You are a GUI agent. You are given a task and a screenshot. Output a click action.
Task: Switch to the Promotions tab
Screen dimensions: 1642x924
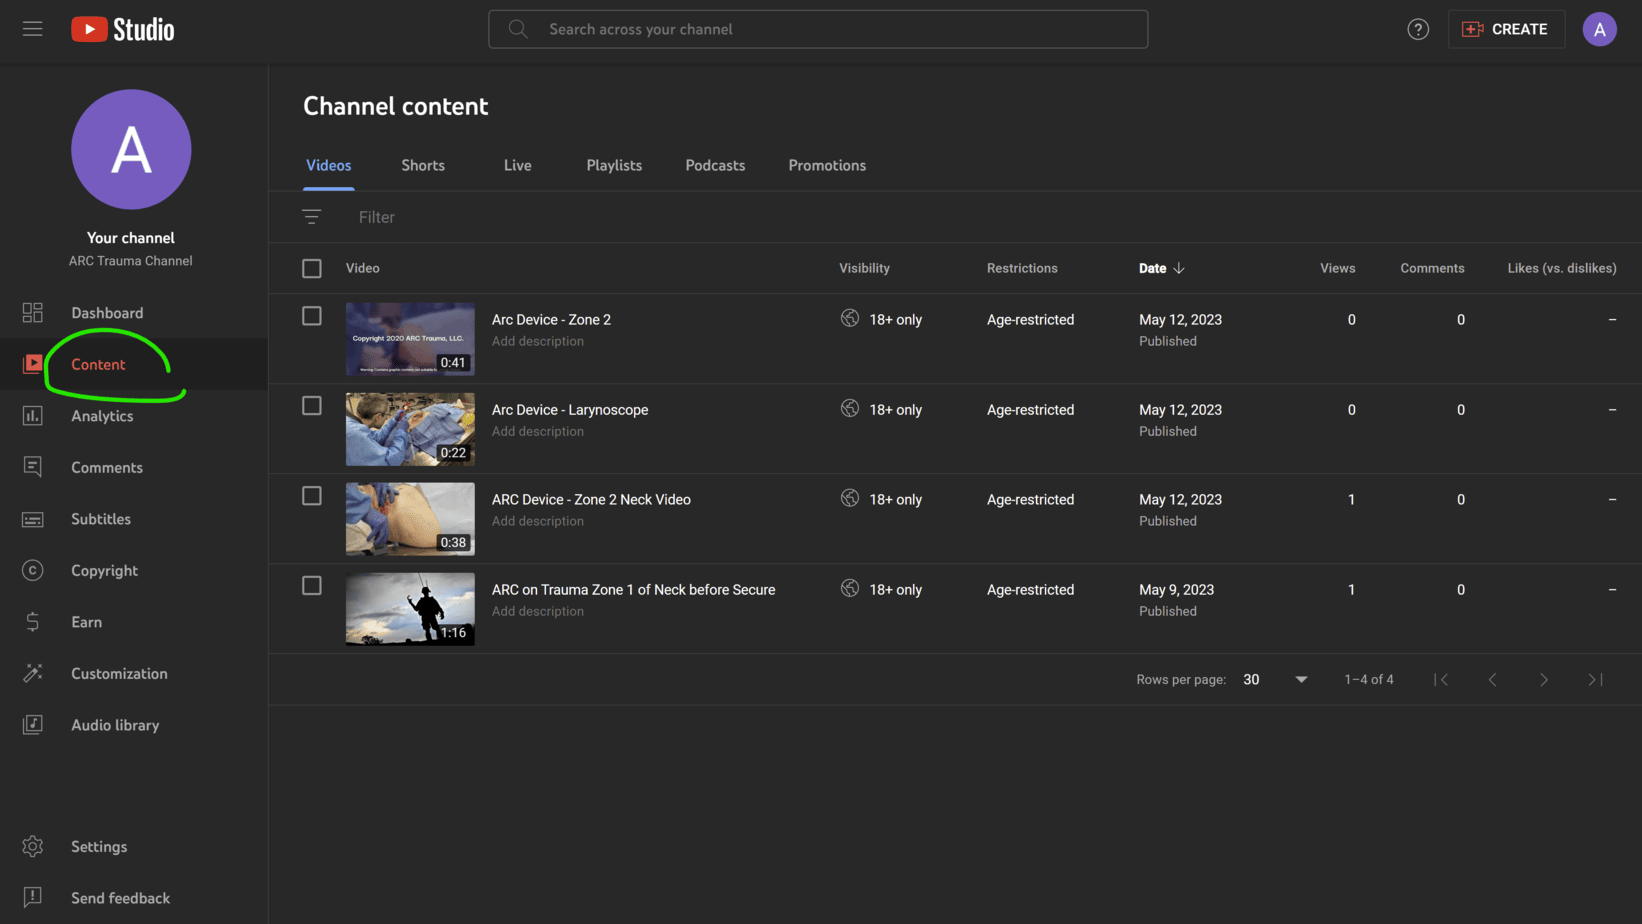point(827,166)
